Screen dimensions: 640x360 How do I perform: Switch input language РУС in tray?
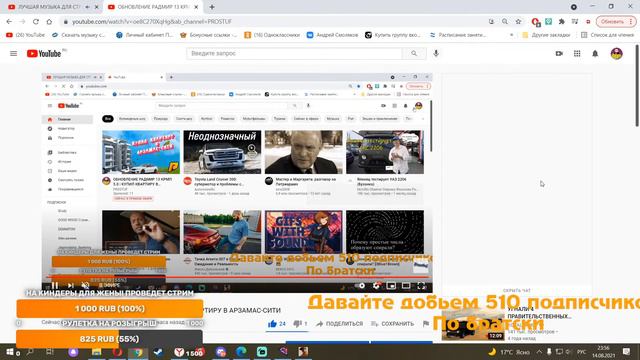[x=581, y=352]
